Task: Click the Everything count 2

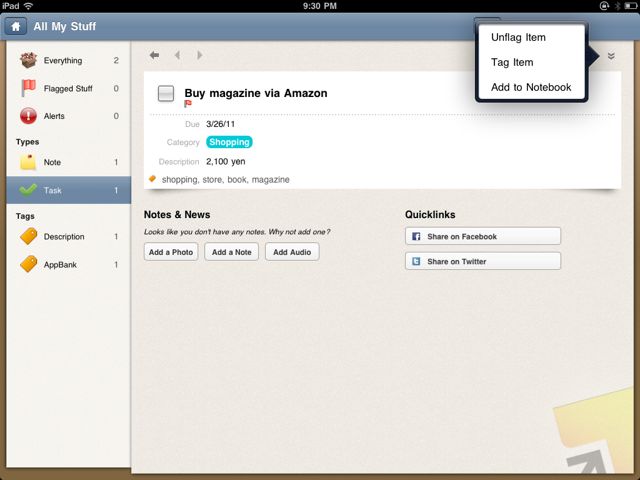Action: coord(116,60)
